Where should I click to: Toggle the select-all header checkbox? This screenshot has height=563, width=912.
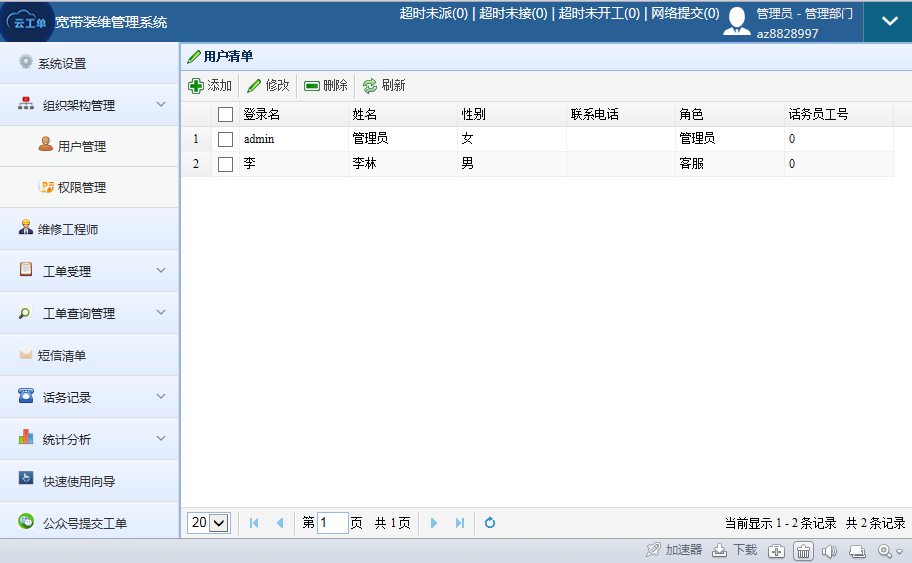(x=226, y=115)
